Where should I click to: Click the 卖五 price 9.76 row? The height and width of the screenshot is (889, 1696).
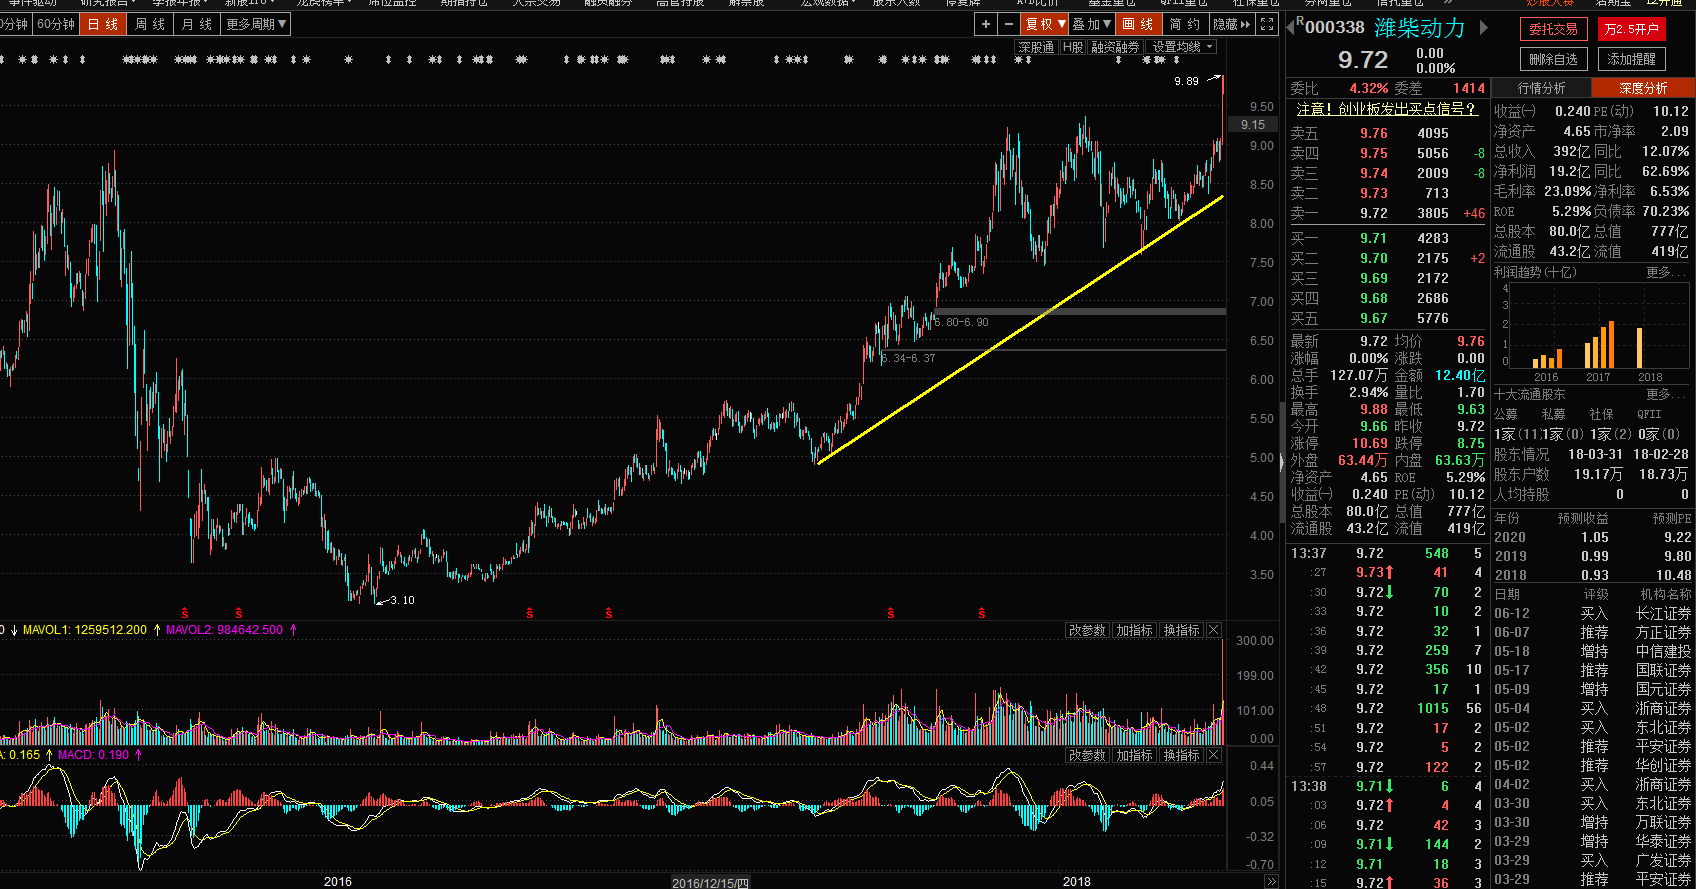(1387, 133)
